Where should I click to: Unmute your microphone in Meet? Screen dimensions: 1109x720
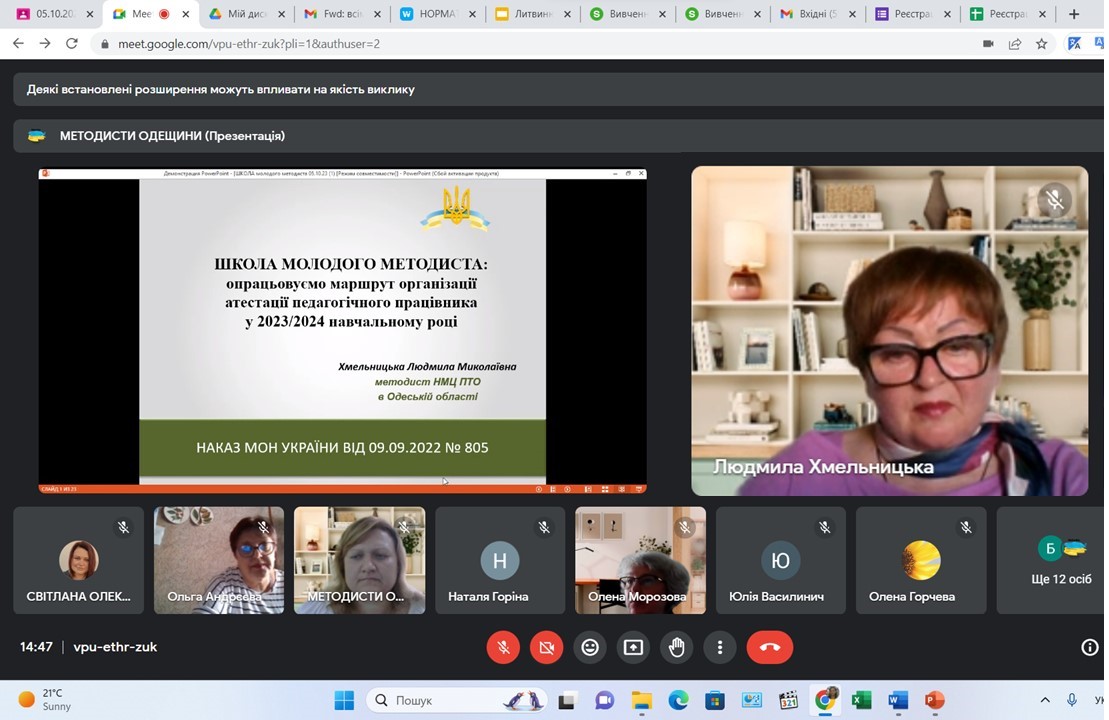(x=503, y=647)
